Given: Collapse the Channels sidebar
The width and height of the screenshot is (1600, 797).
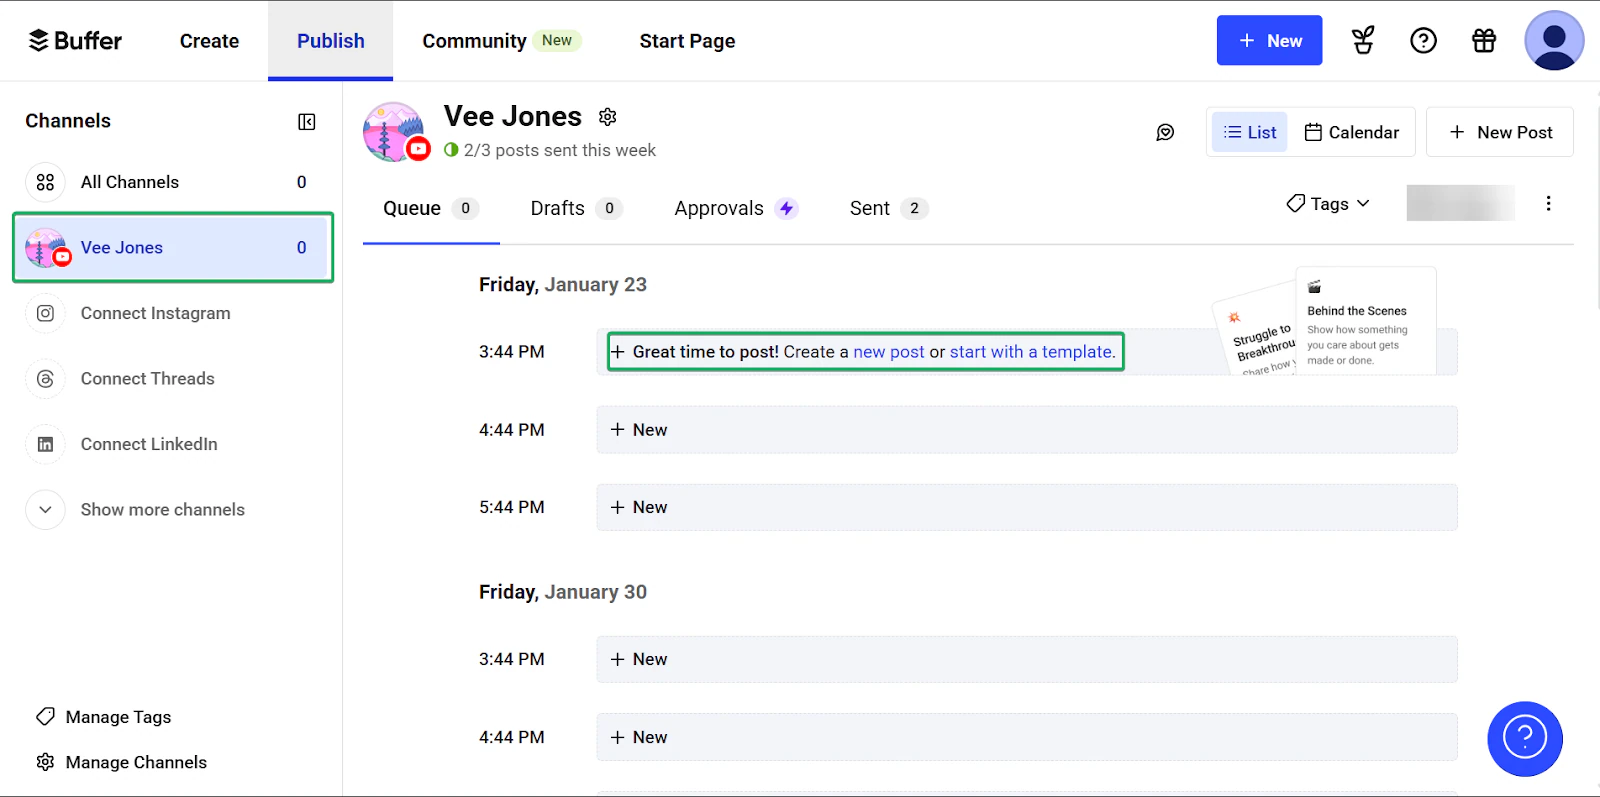Looking at the screenshot, I should coord(307,122).
